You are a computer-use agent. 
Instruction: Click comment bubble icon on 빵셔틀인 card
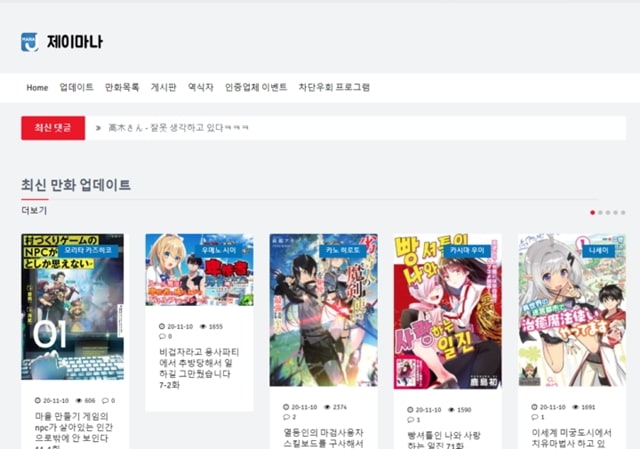click(410, 420)
